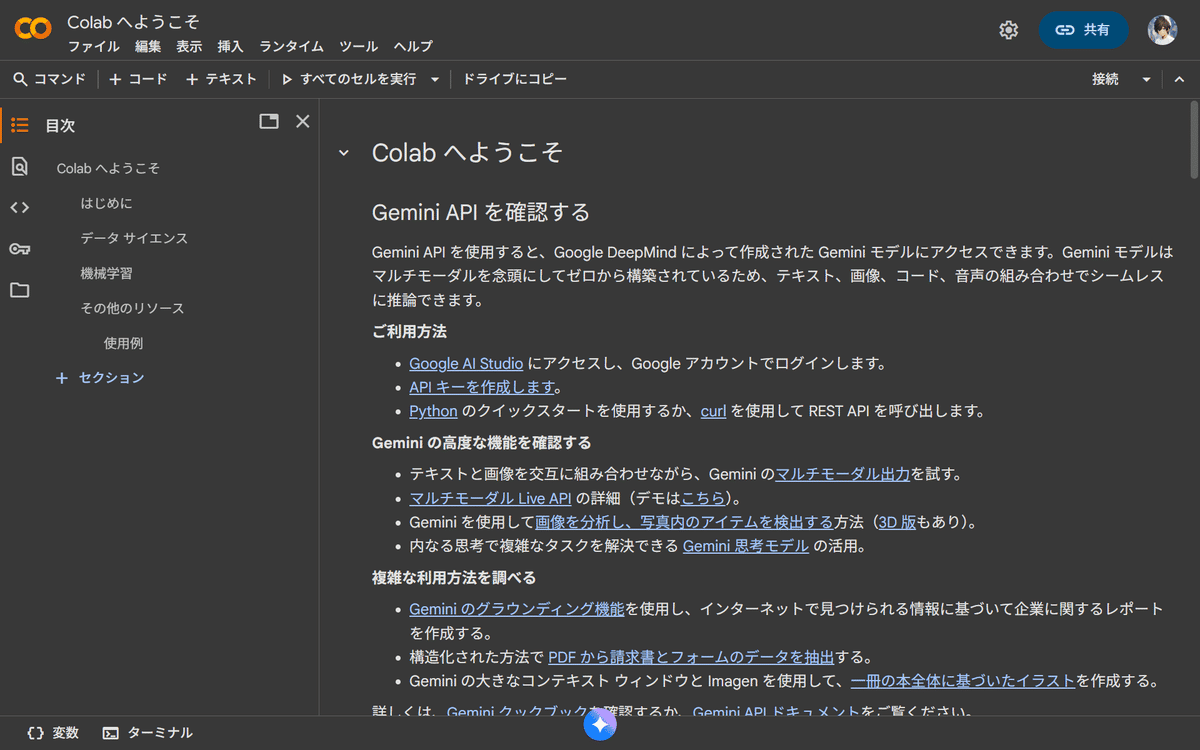Image resolution: width=1200 pixels, height=750 pixels.
Task: Click Gemini の高度な機能を確認する subheading
Action: tap(482, 442)
